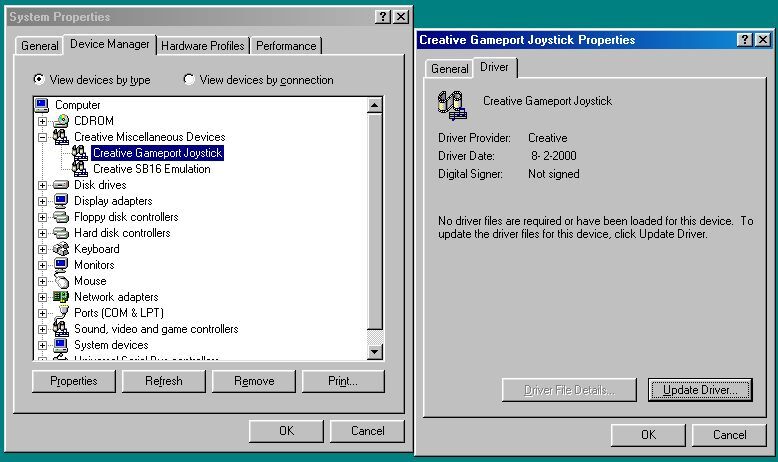Expand the Mouse node

(x=43, y=281)
